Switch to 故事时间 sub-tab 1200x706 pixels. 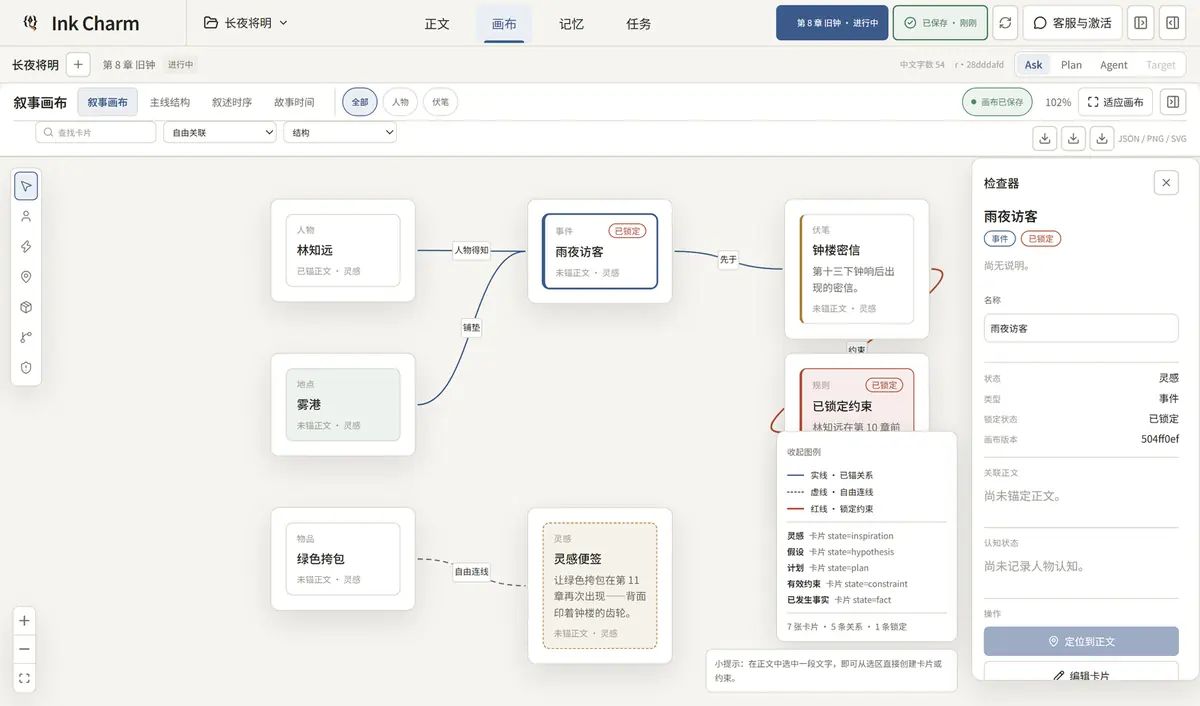(294, 102)
